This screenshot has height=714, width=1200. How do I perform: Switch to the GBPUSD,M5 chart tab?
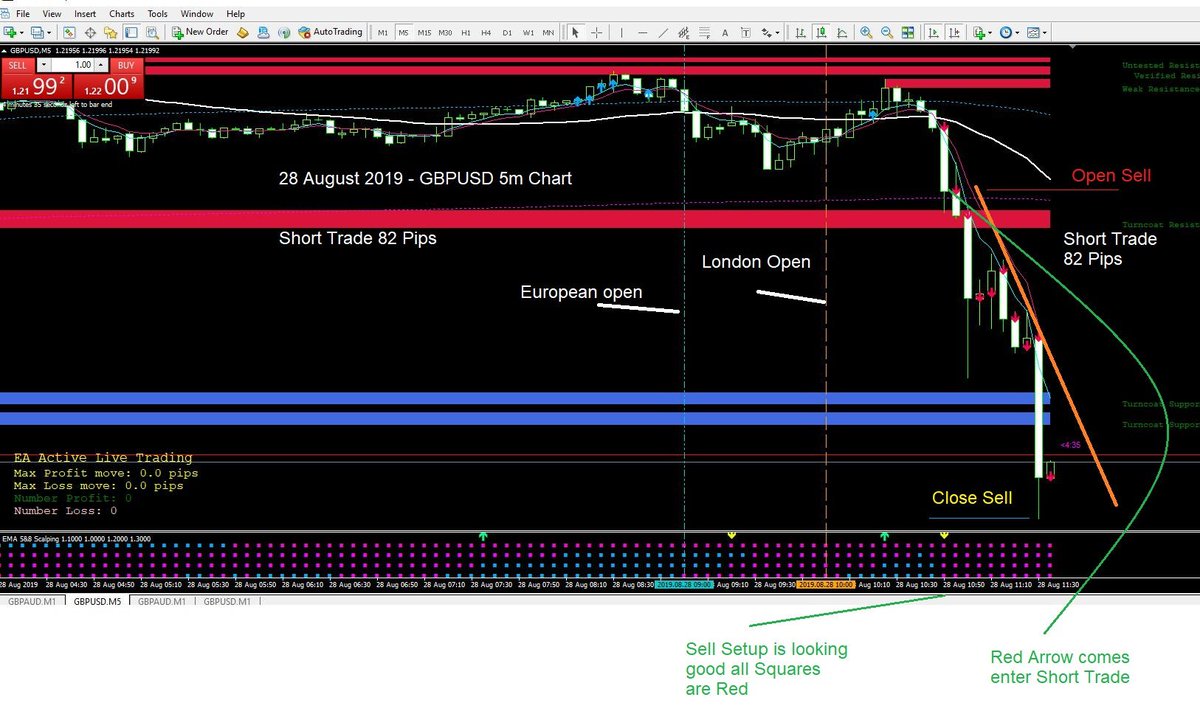pyautogui.click(x=99, y=602)
